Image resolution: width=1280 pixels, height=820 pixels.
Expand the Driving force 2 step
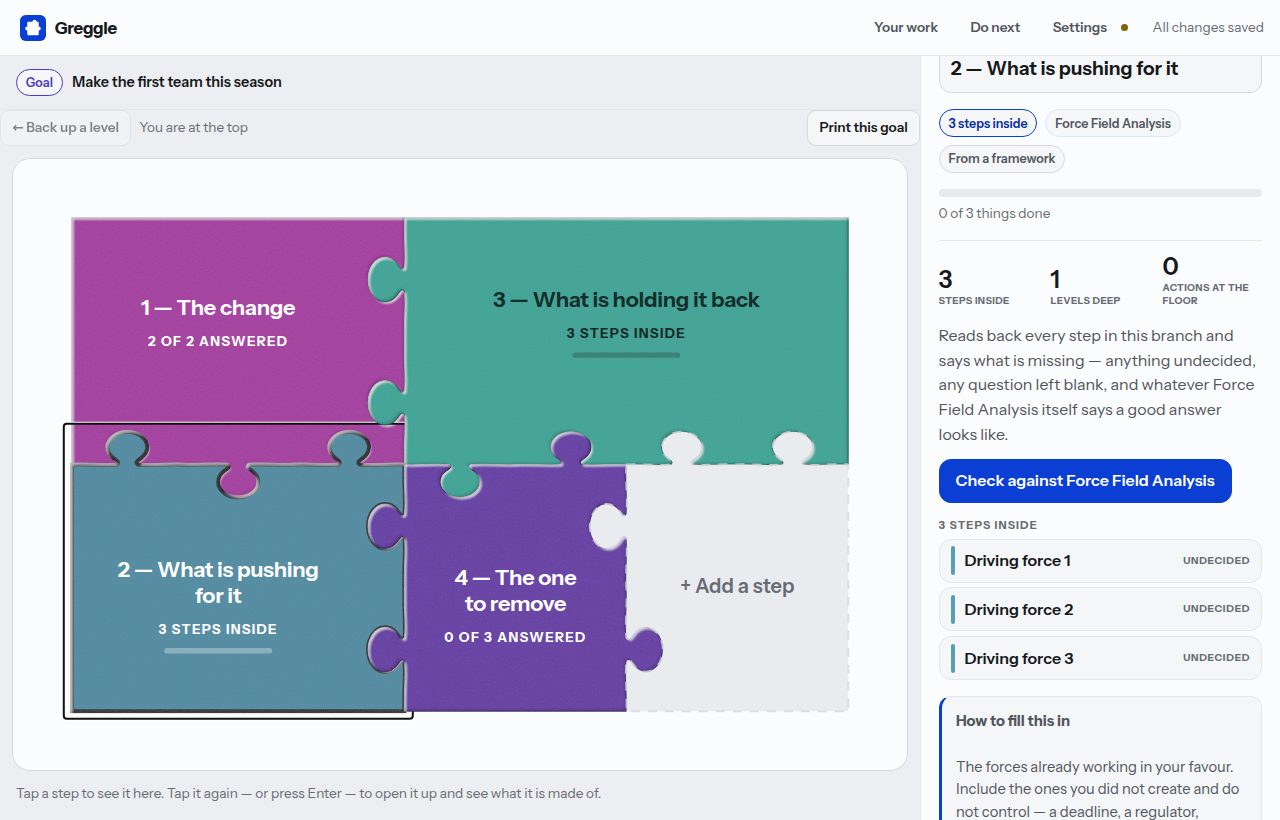pos(1100,609)
